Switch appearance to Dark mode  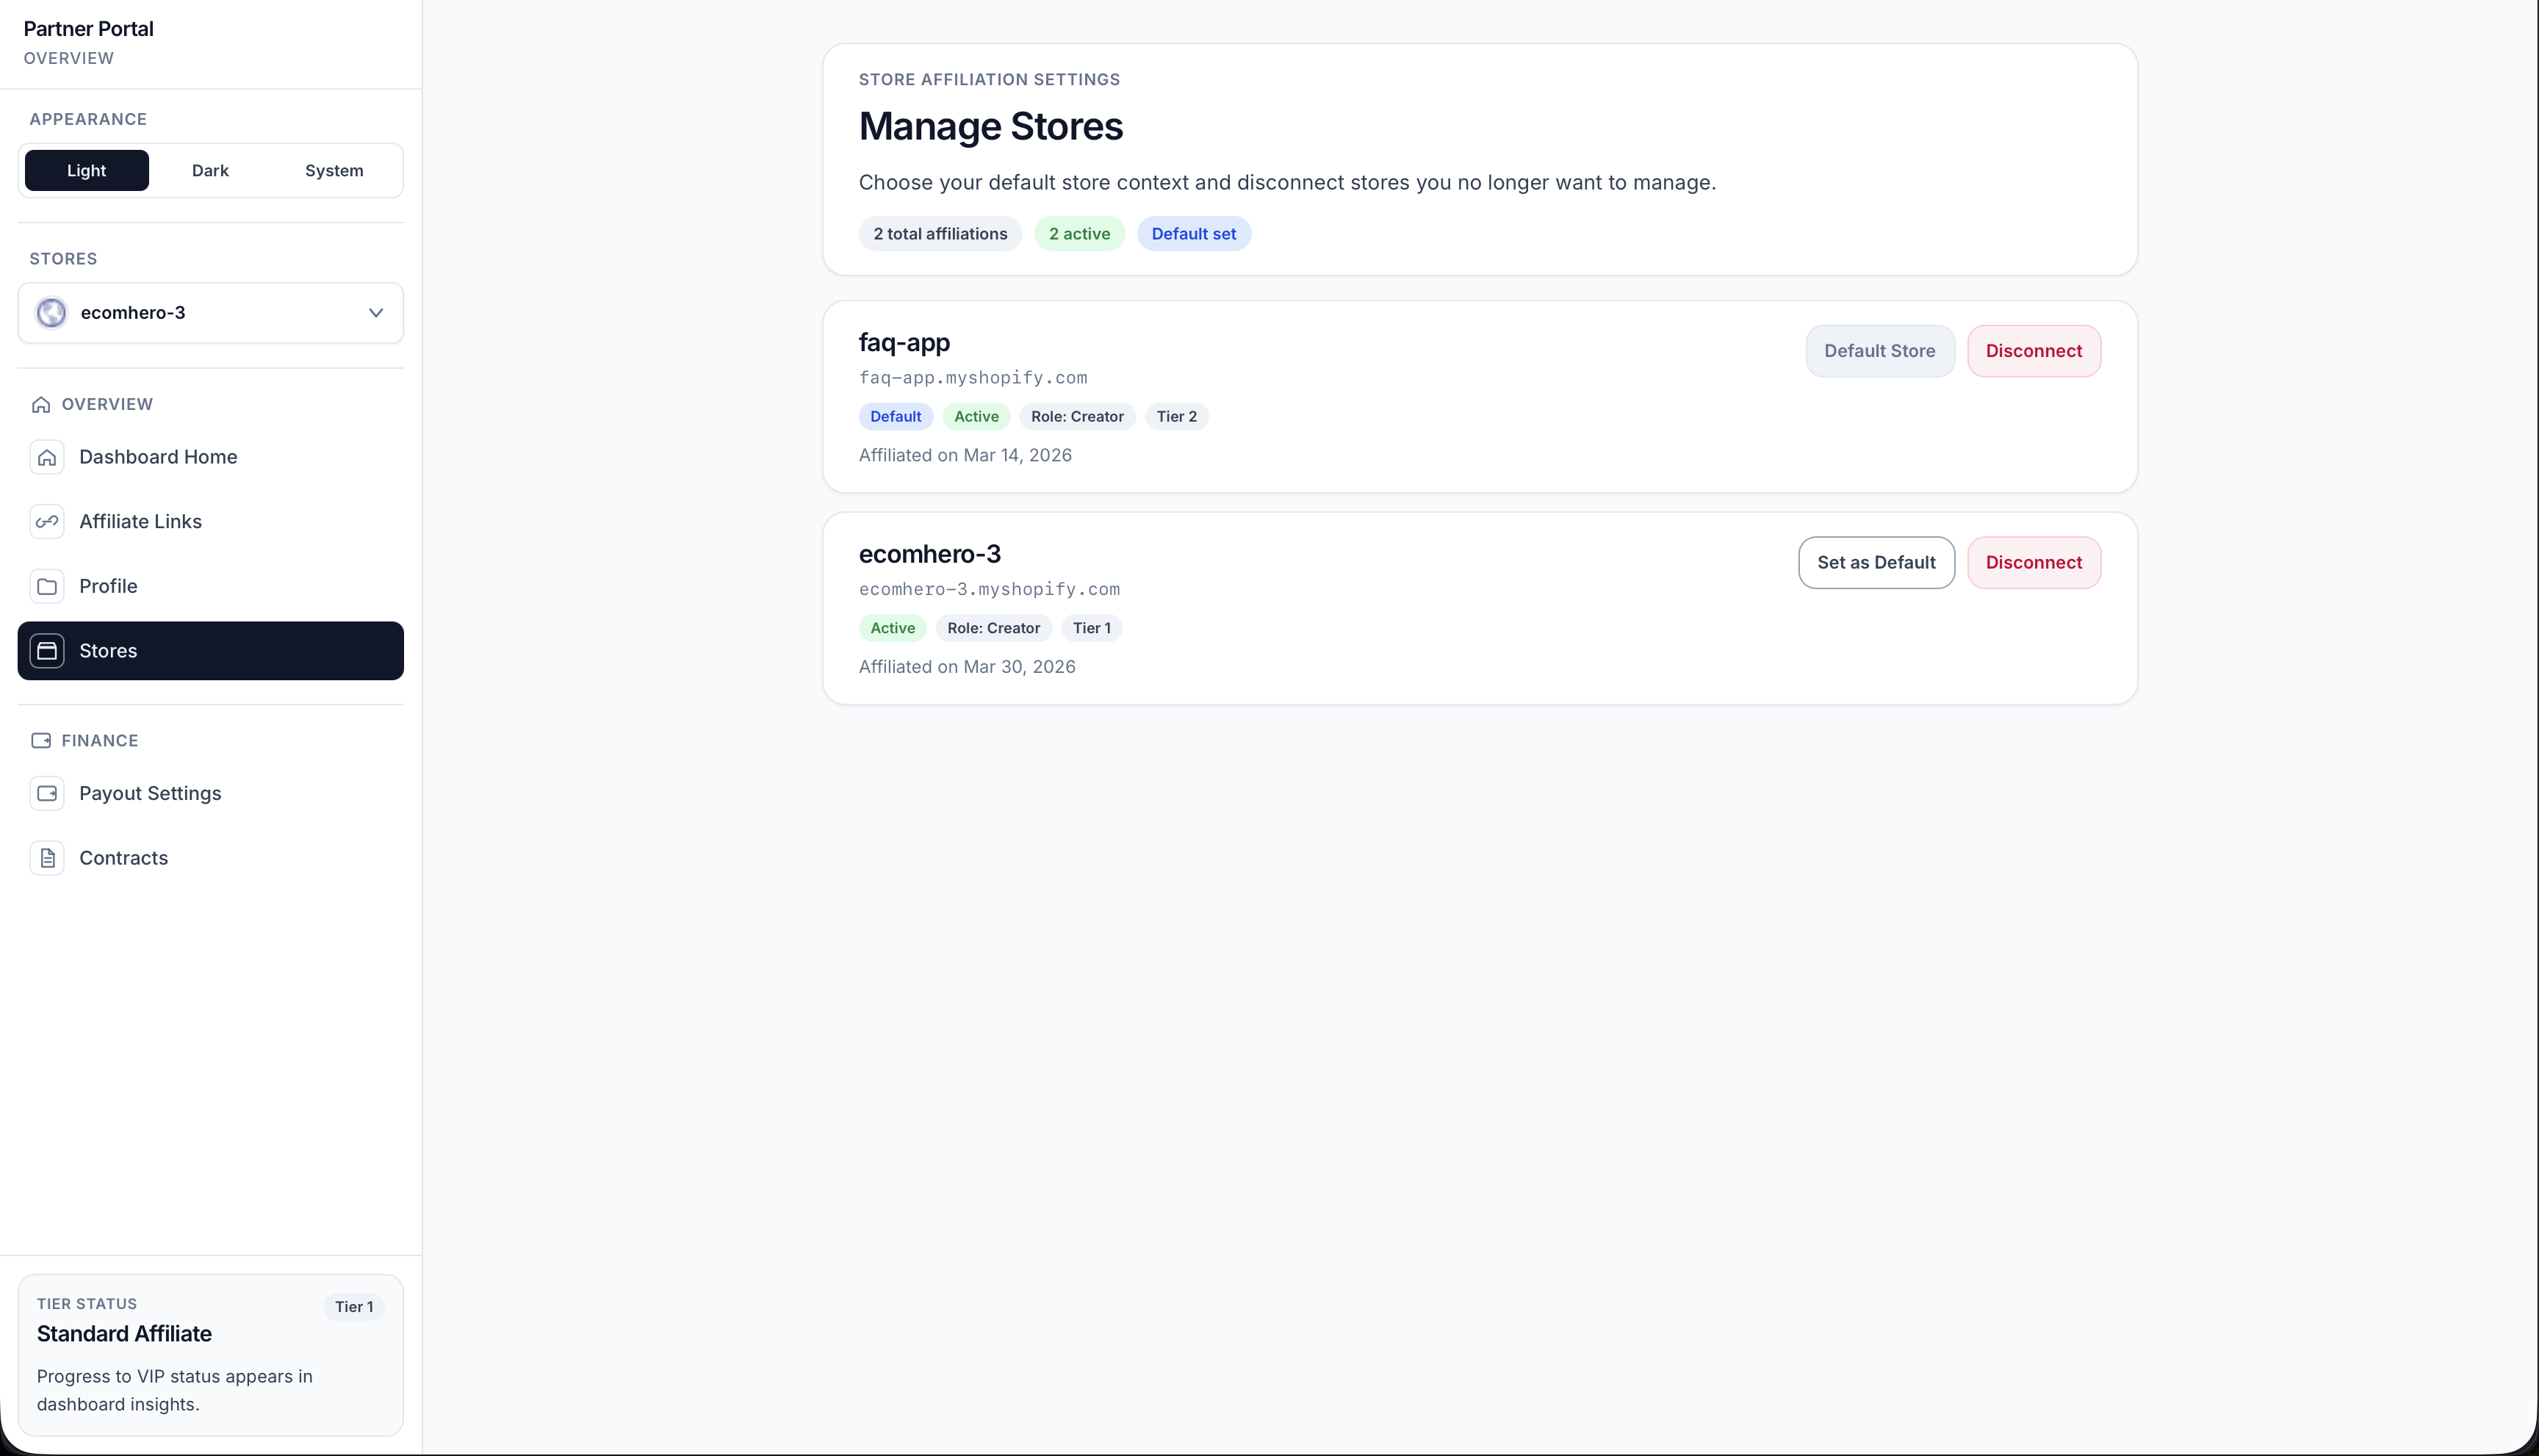pyautogui.click(x=210, y=171)
